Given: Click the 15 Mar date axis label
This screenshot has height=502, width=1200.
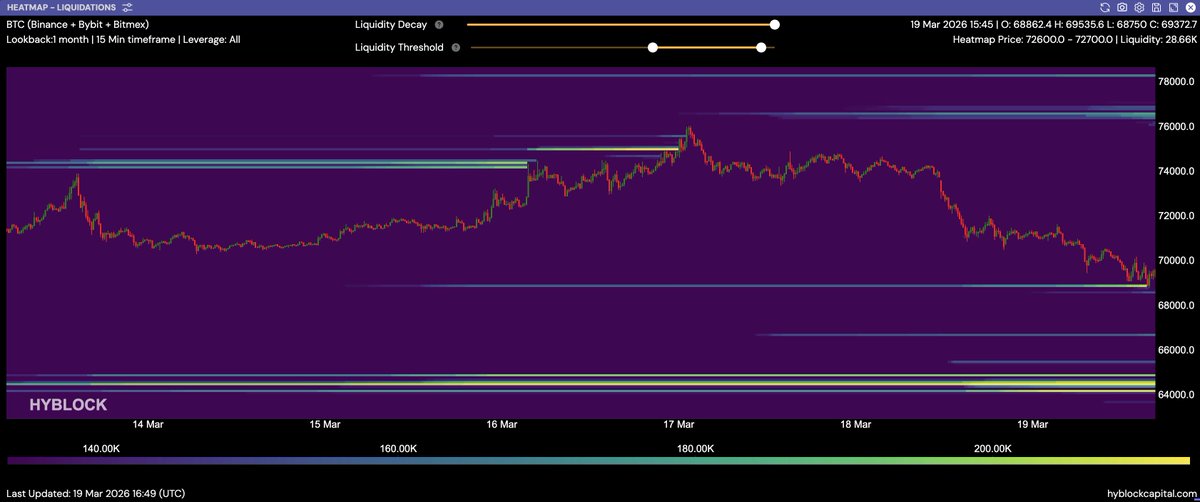Looking at the screenshot, I should [325, 425].
